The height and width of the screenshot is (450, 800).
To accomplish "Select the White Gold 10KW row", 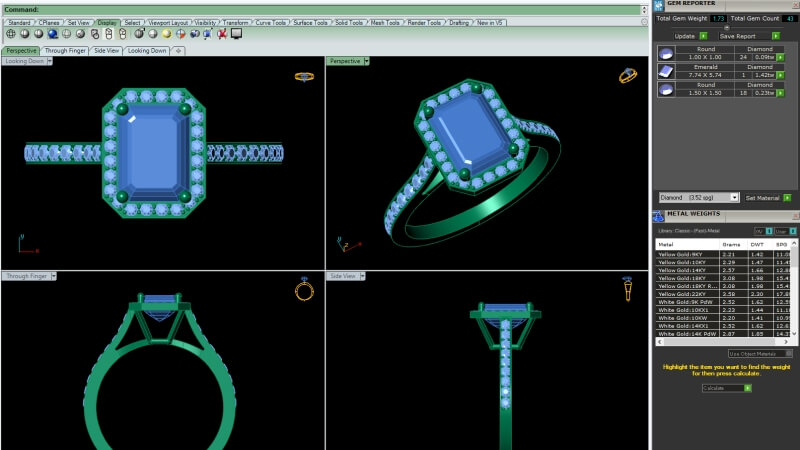I will pos(723,318).
